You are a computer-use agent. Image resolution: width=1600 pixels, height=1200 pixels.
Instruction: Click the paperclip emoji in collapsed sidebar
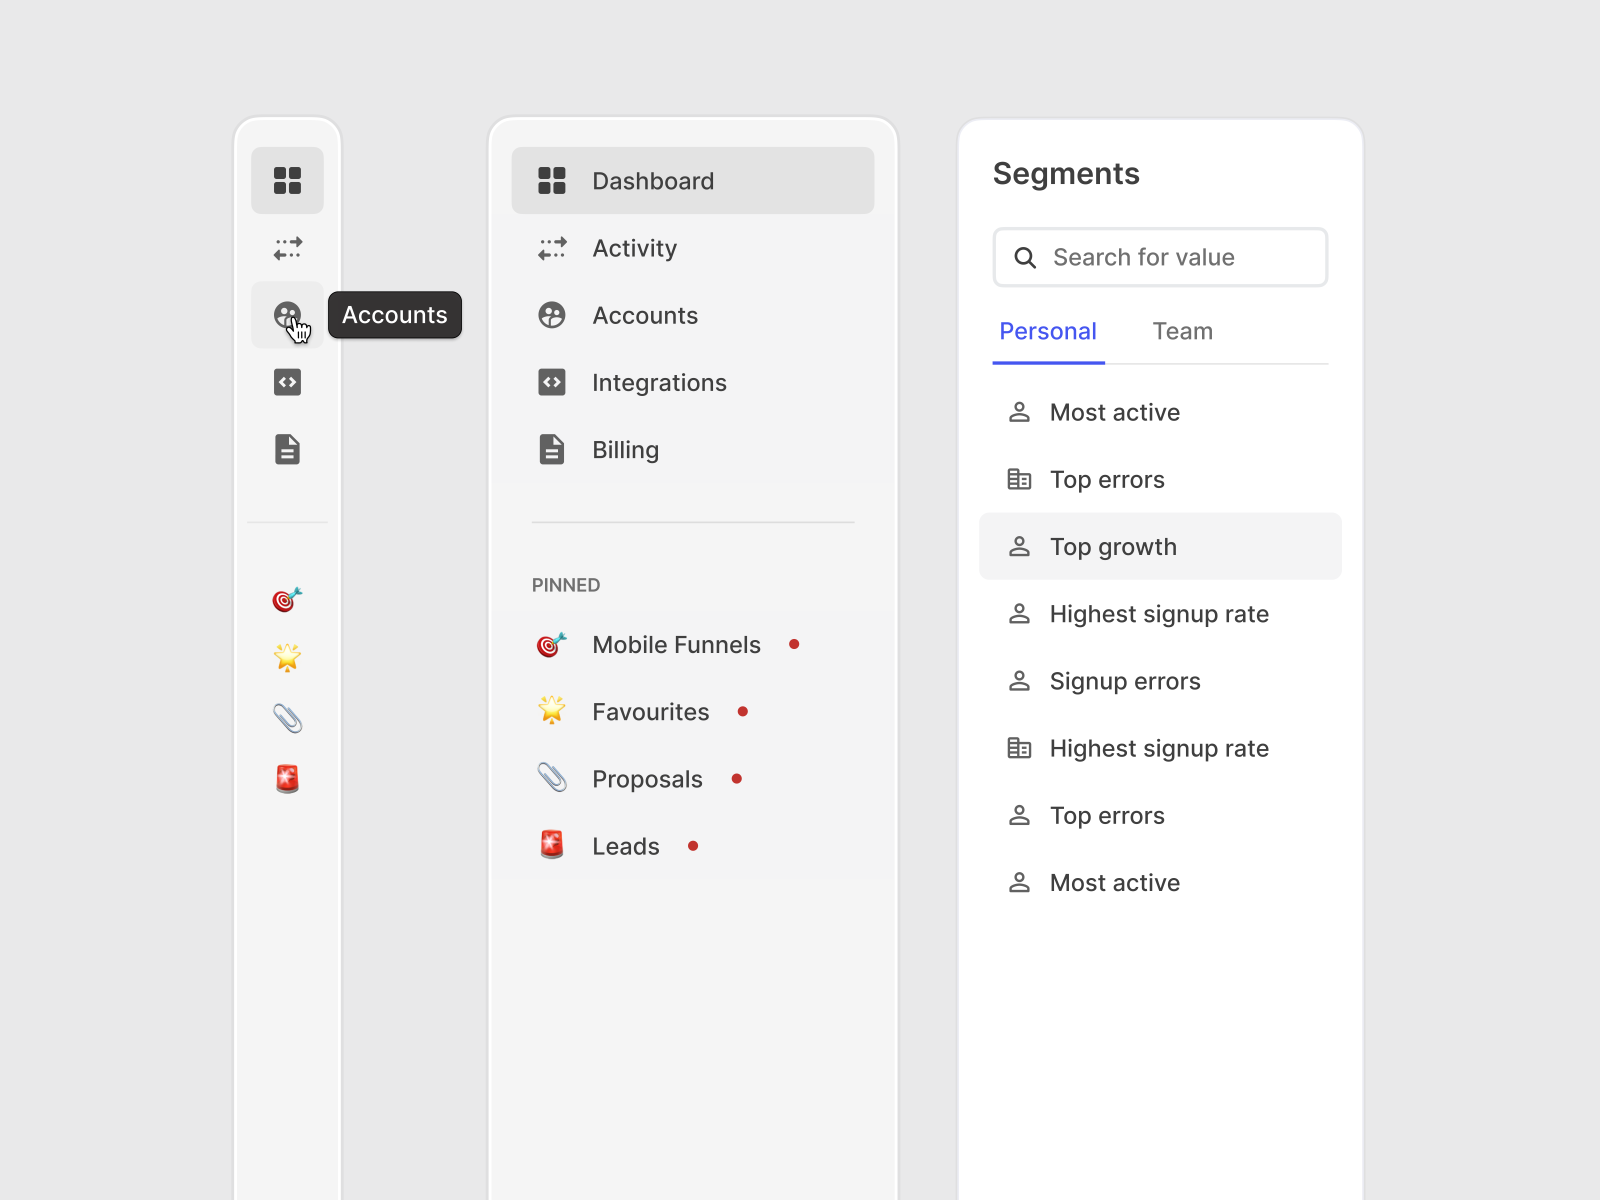click(287, 718)
